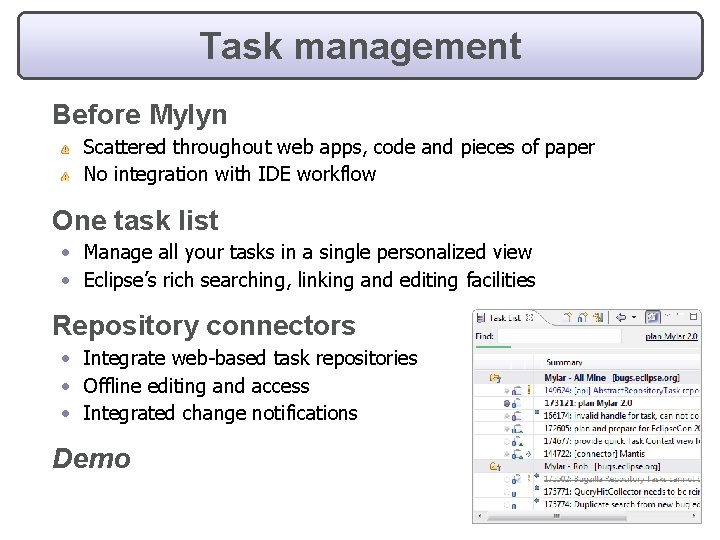Click the scroll right arrow in Task List

click(693, 516)
